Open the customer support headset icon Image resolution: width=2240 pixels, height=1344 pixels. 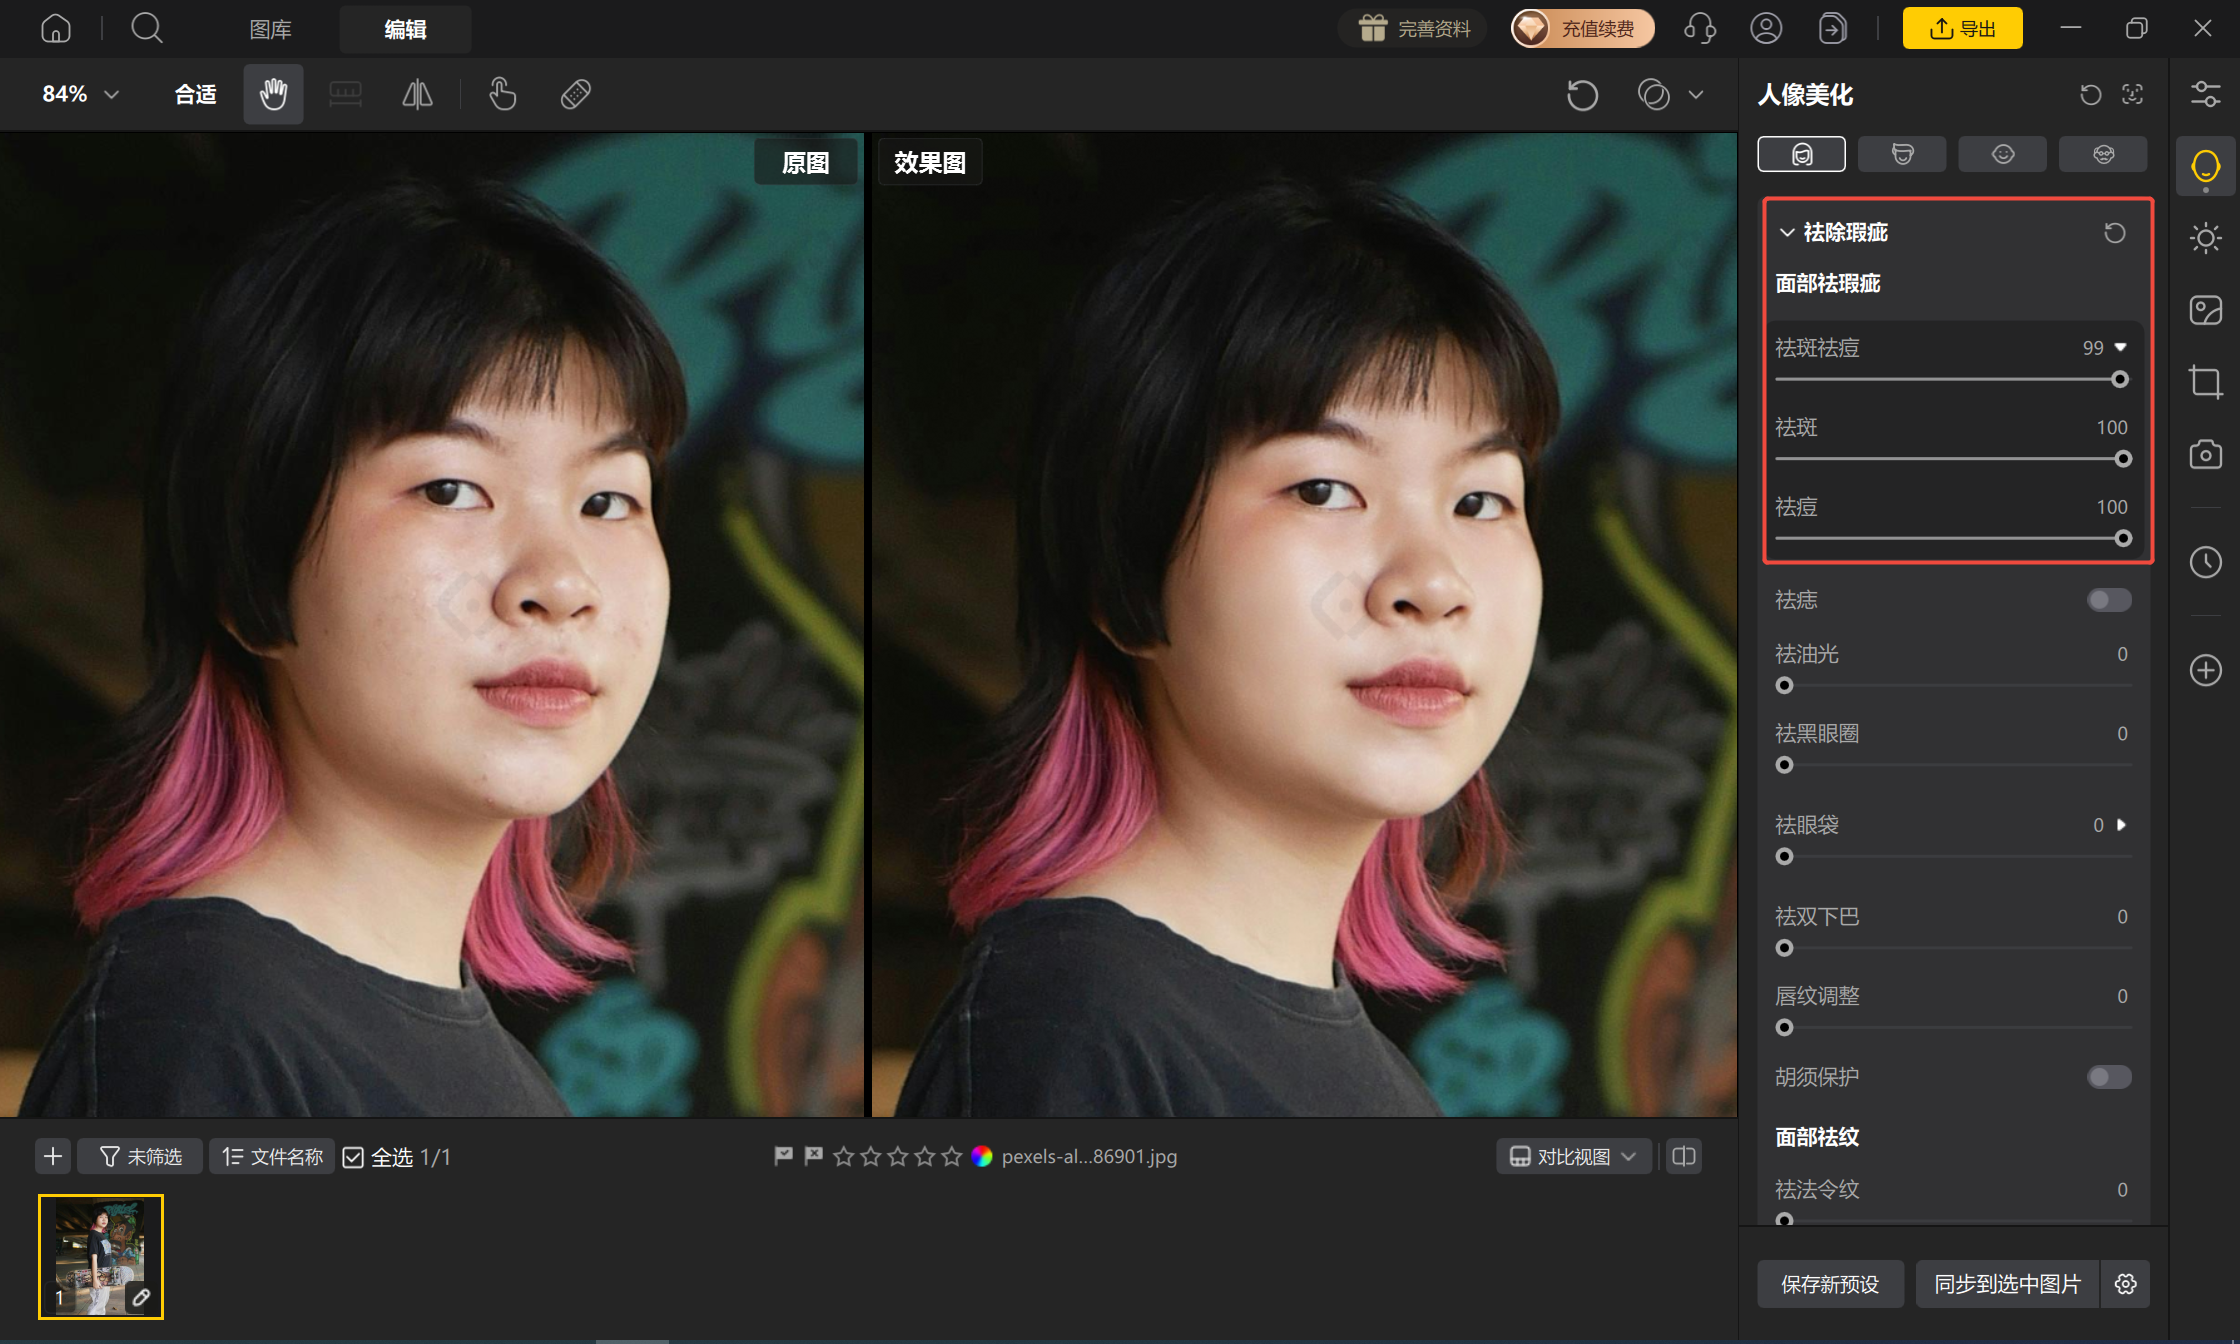[x=1699, y=28]
